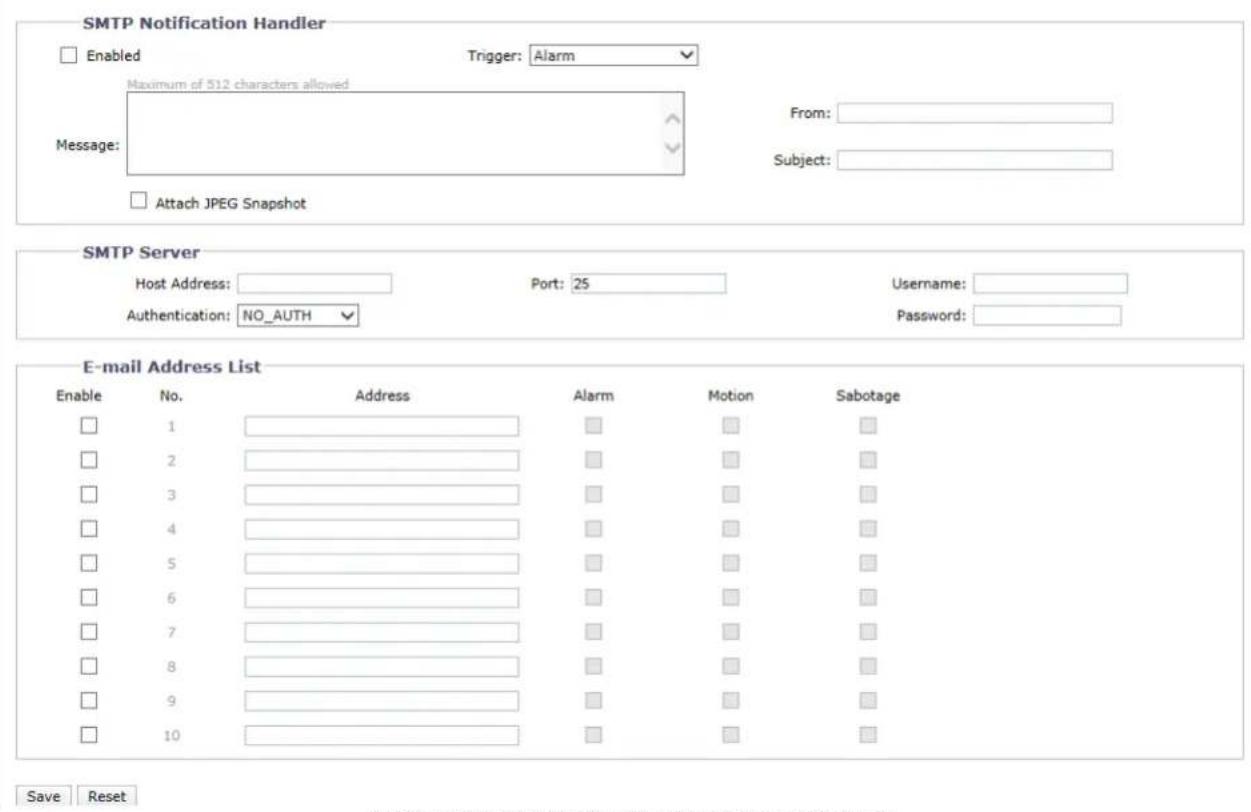Click the Port field showing 25

click(x=648, y=284)
